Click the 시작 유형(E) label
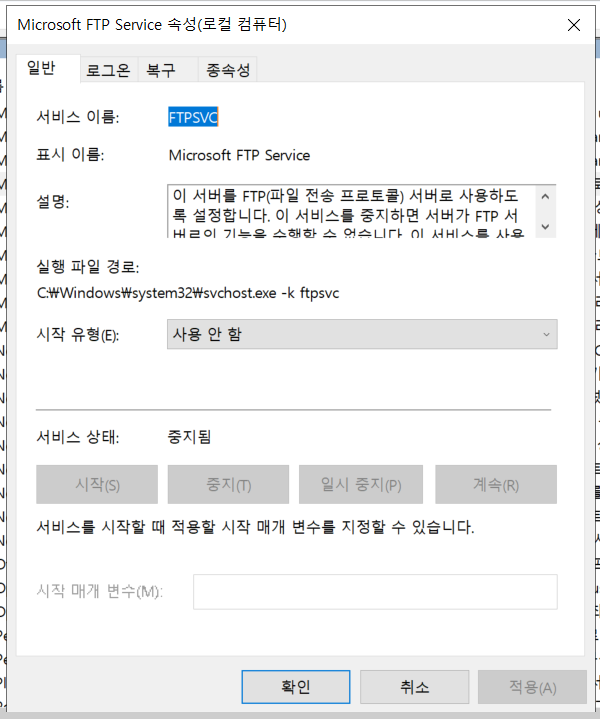This screenshot has width=600, height=719. point(78,335)
